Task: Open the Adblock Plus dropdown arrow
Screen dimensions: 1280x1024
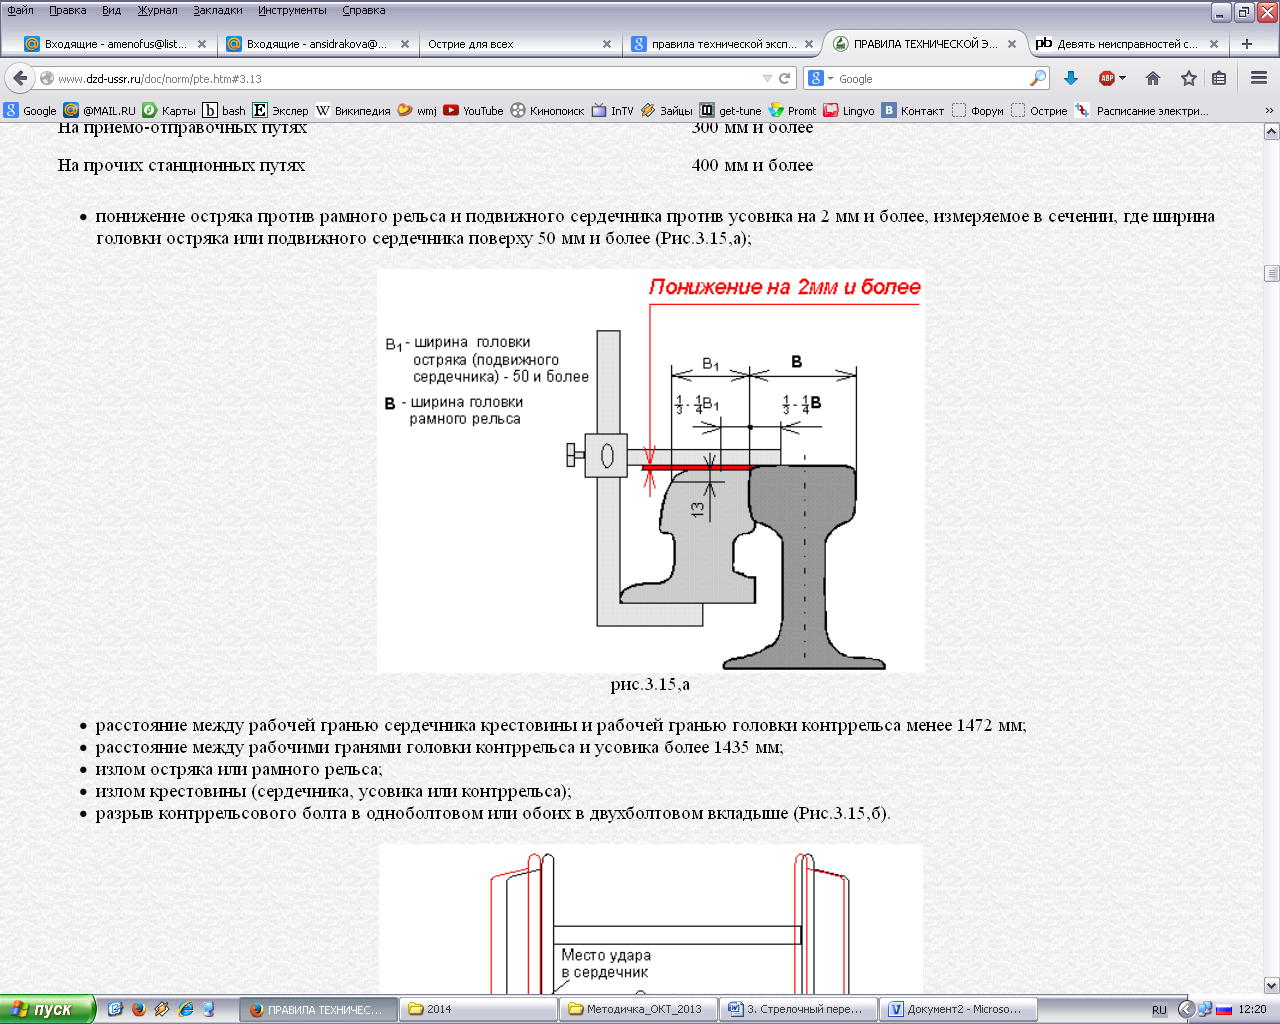Action: point(1122,78)
